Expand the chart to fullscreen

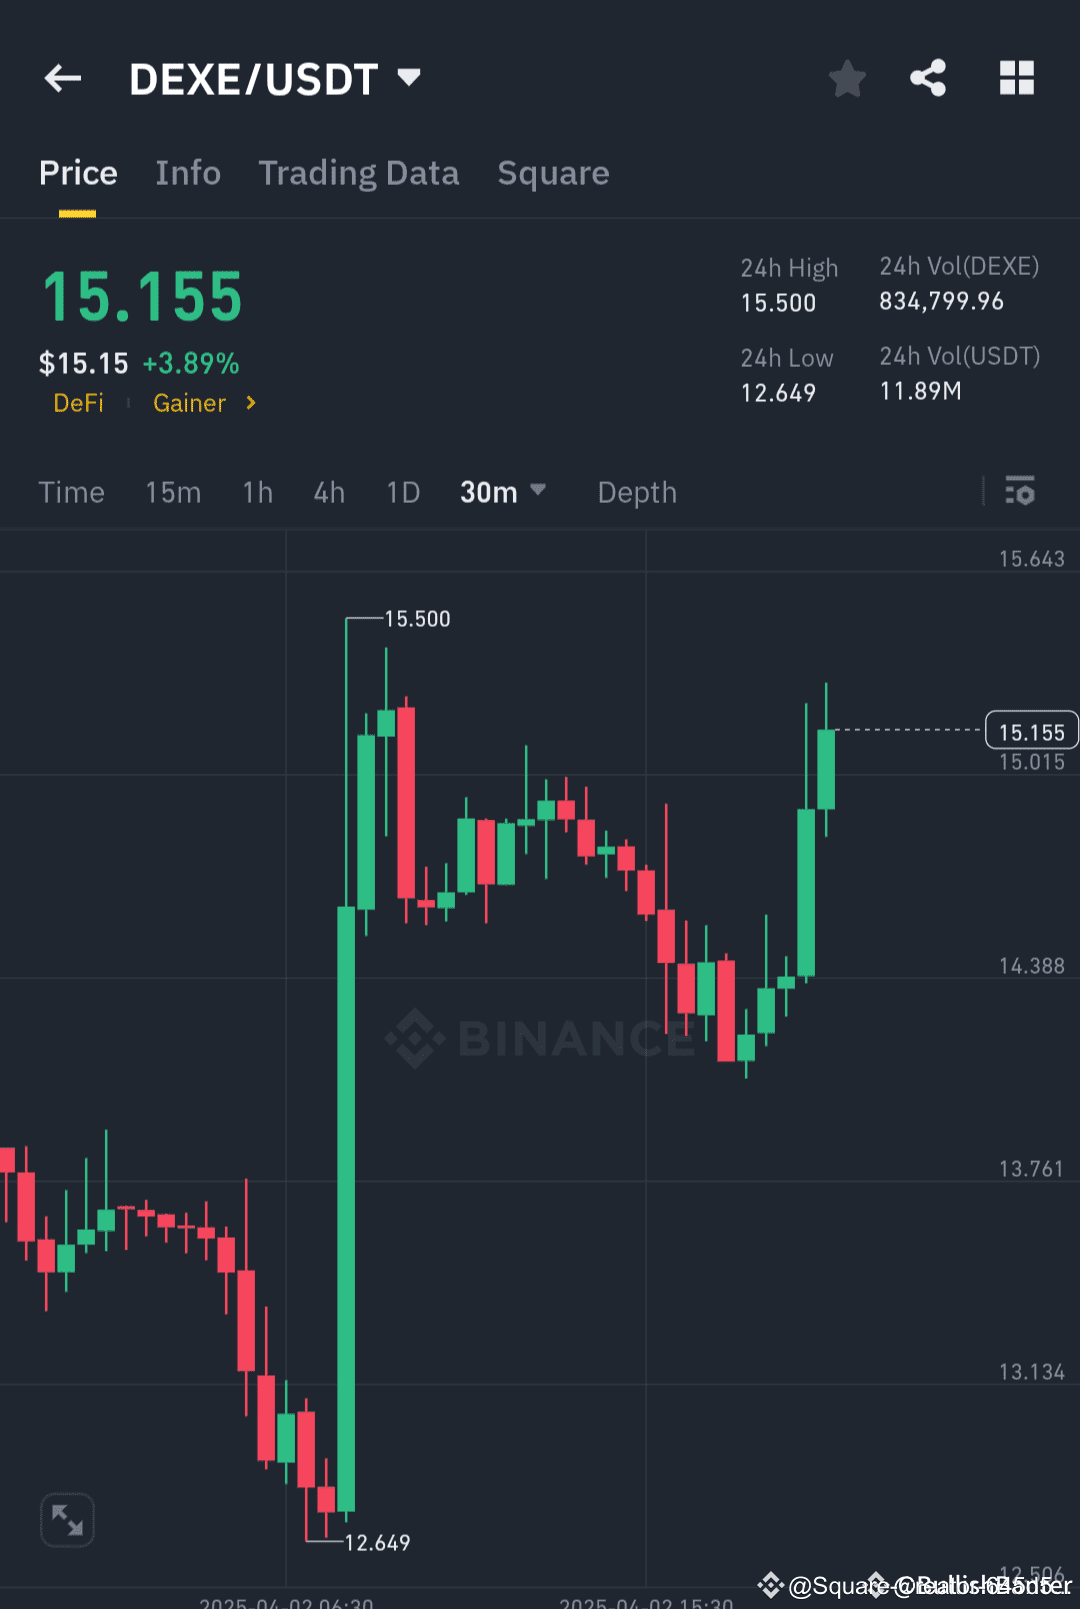(66, 1519)
